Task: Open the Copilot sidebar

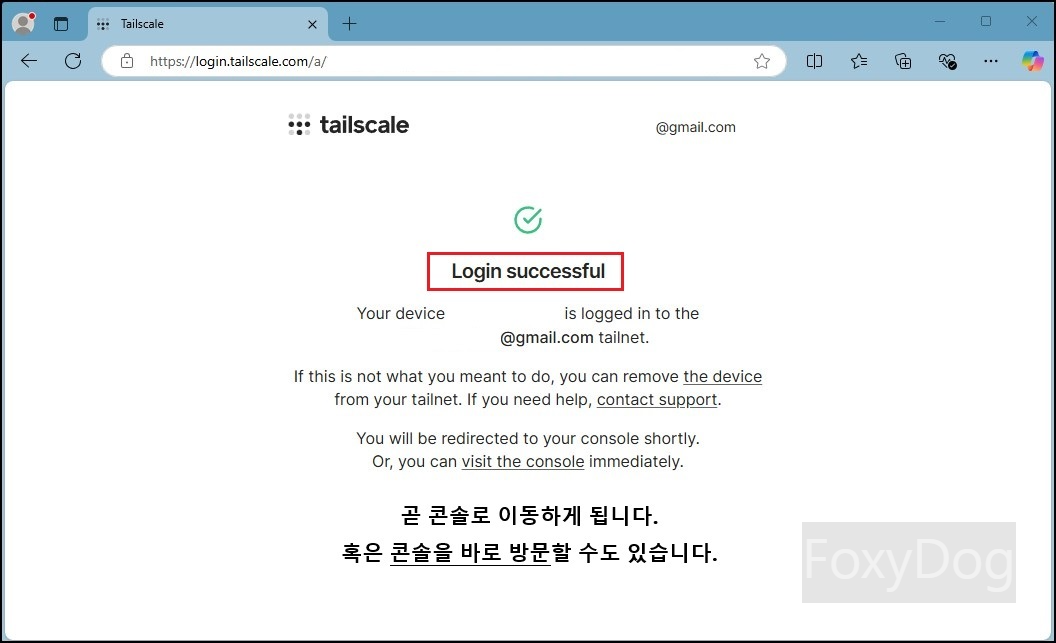Action: 1032,61
